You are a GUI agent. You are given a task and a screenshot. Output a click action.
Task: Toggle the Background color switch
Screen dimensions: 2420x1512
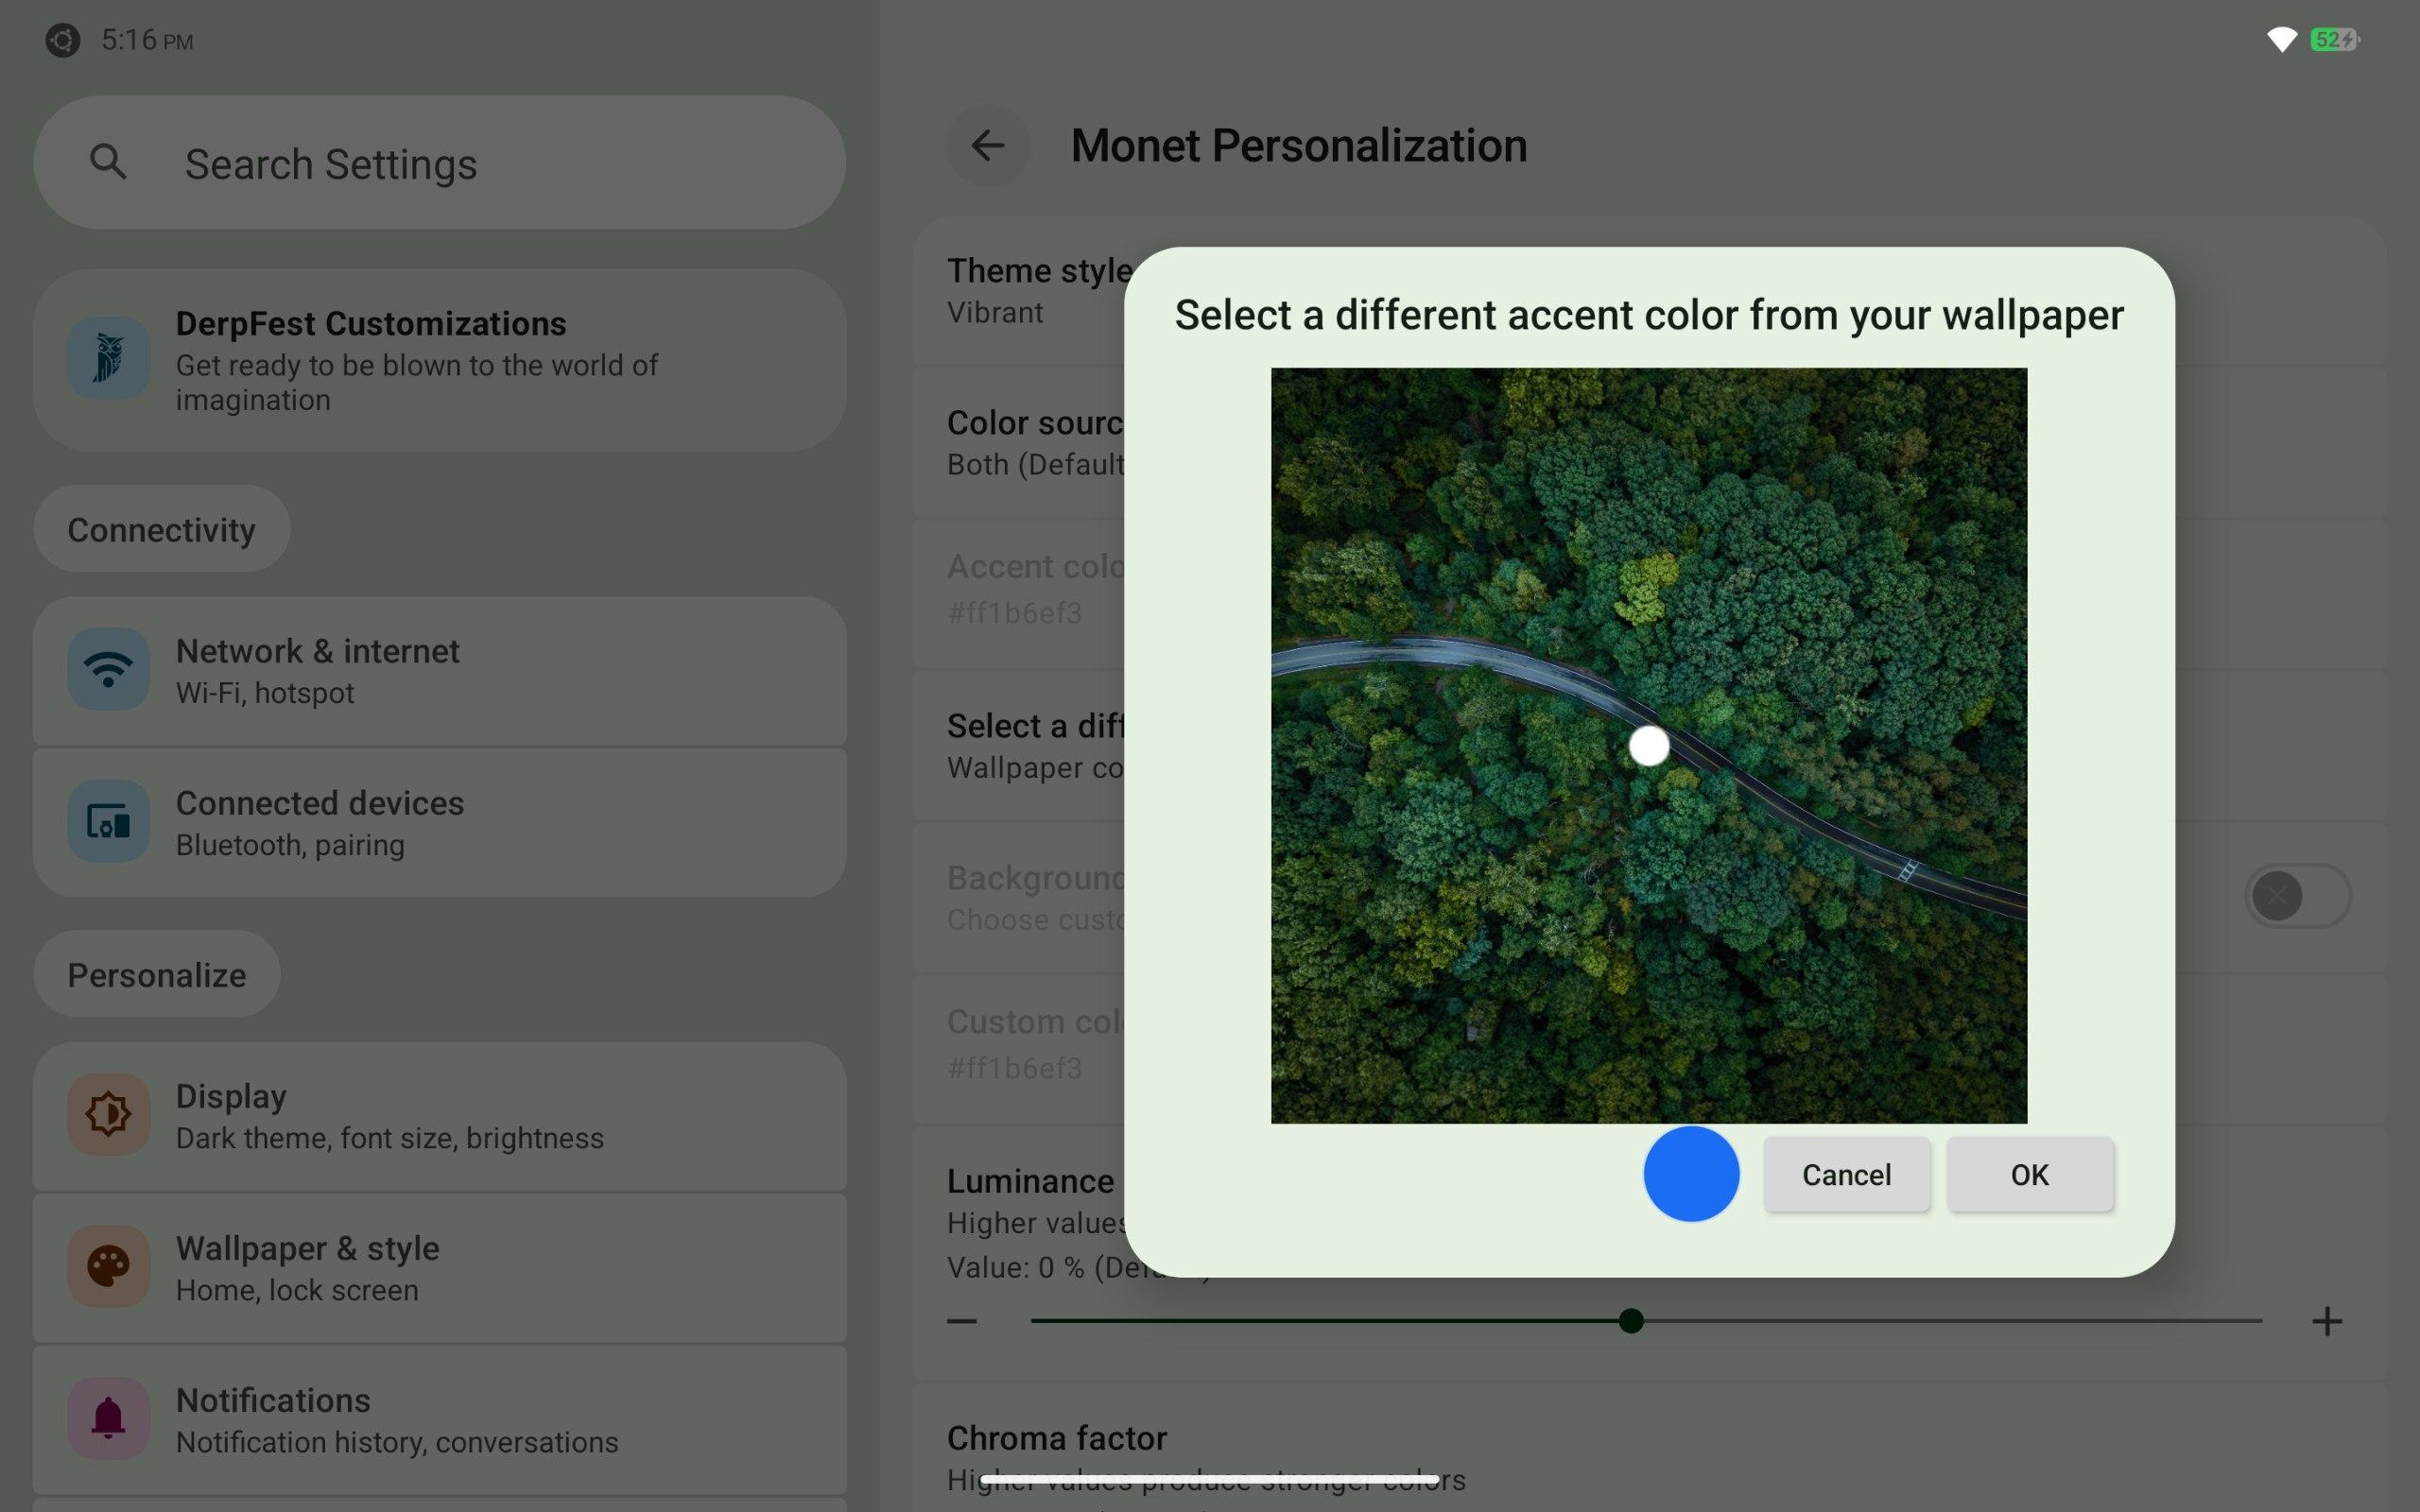(x=2297, y=896)
